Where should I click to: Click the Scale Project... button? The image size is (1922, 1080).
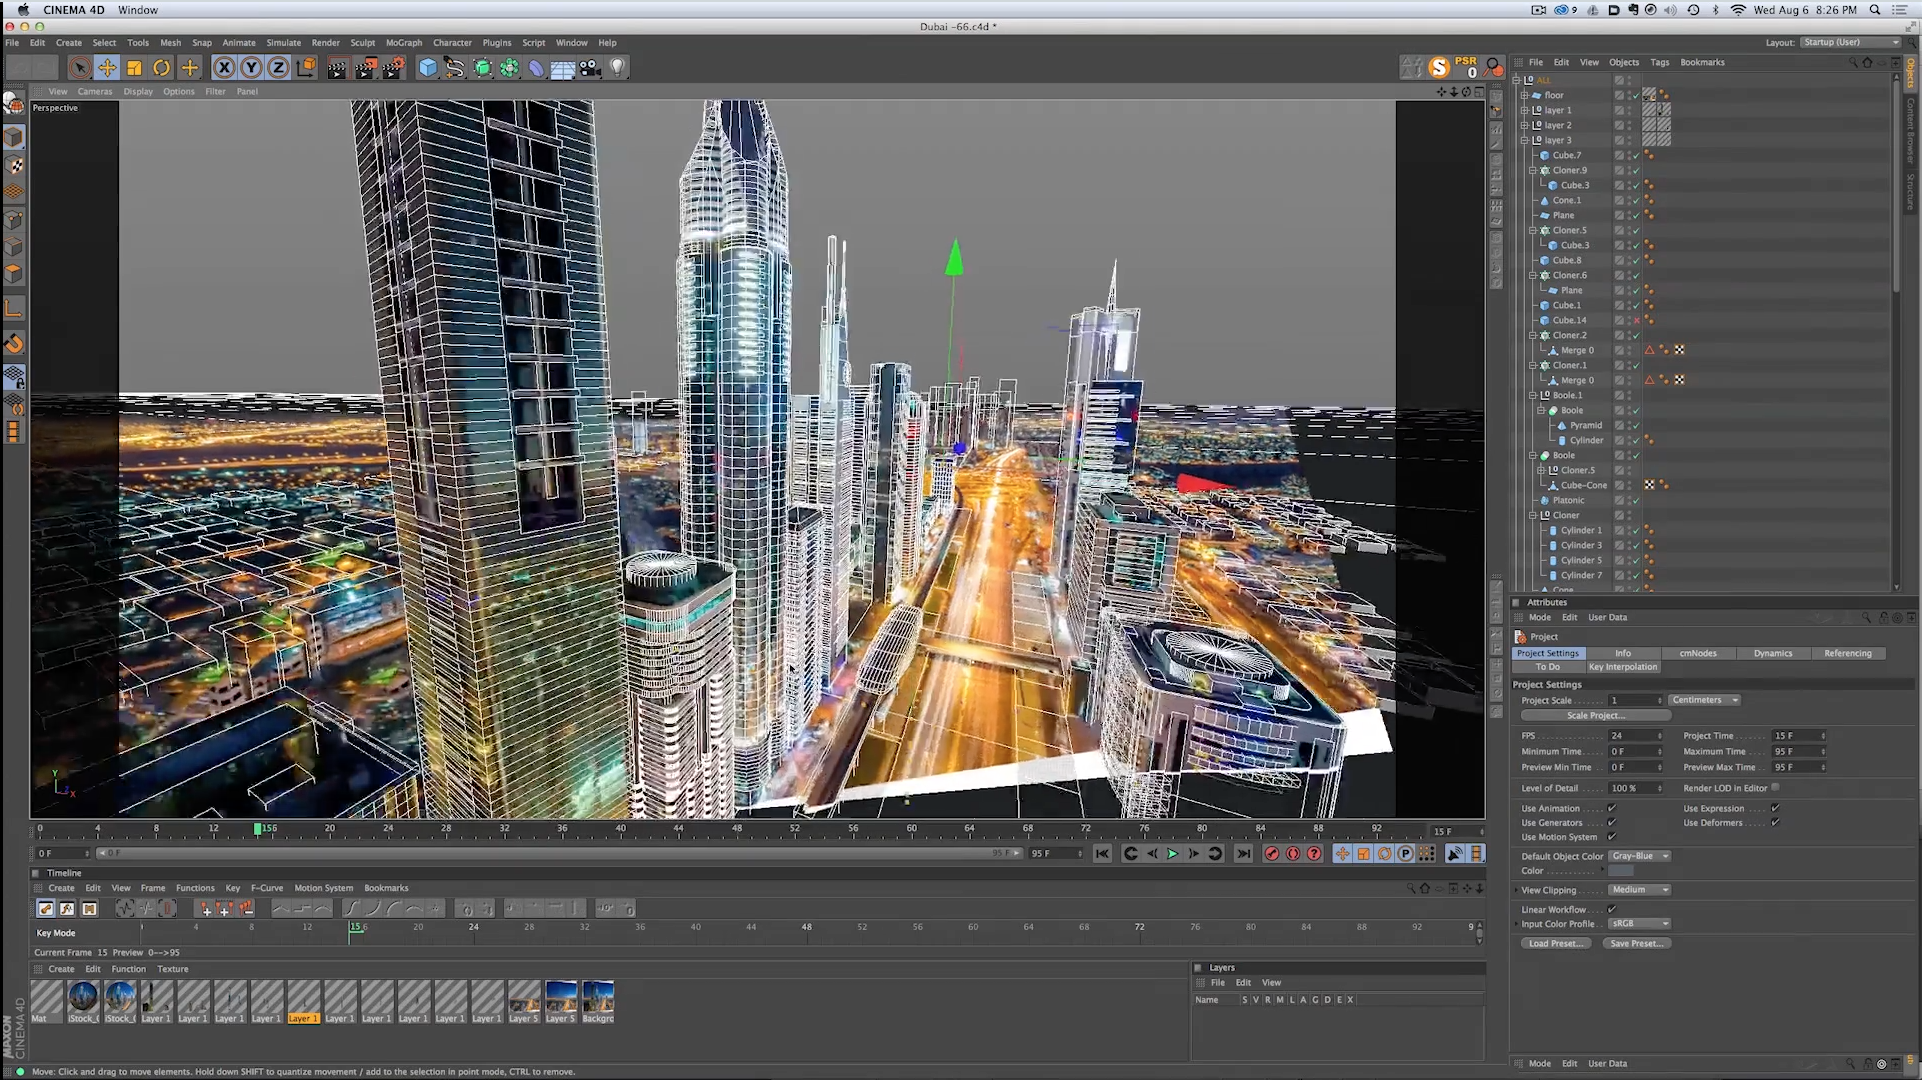pos(1595,715)
